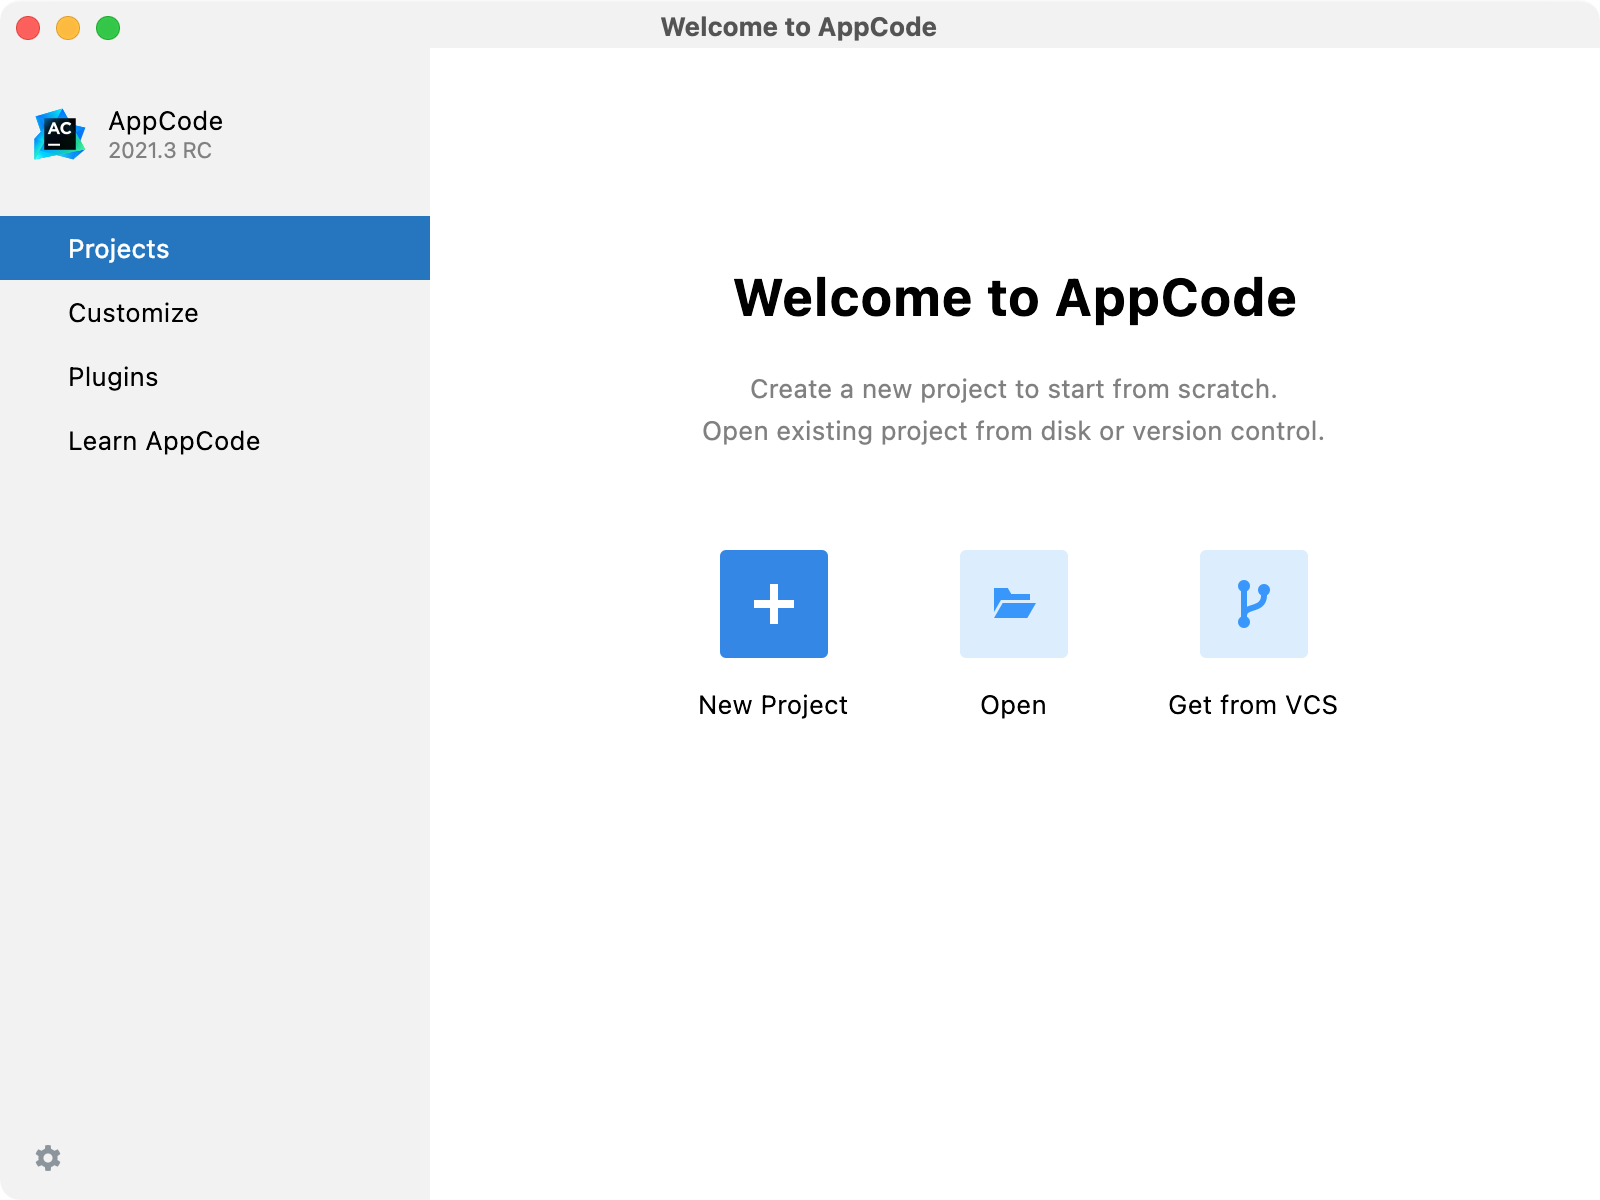Open the settings gear menu
Viewport: 1600px width, 1200px height.
click(x=48, y=1158)
